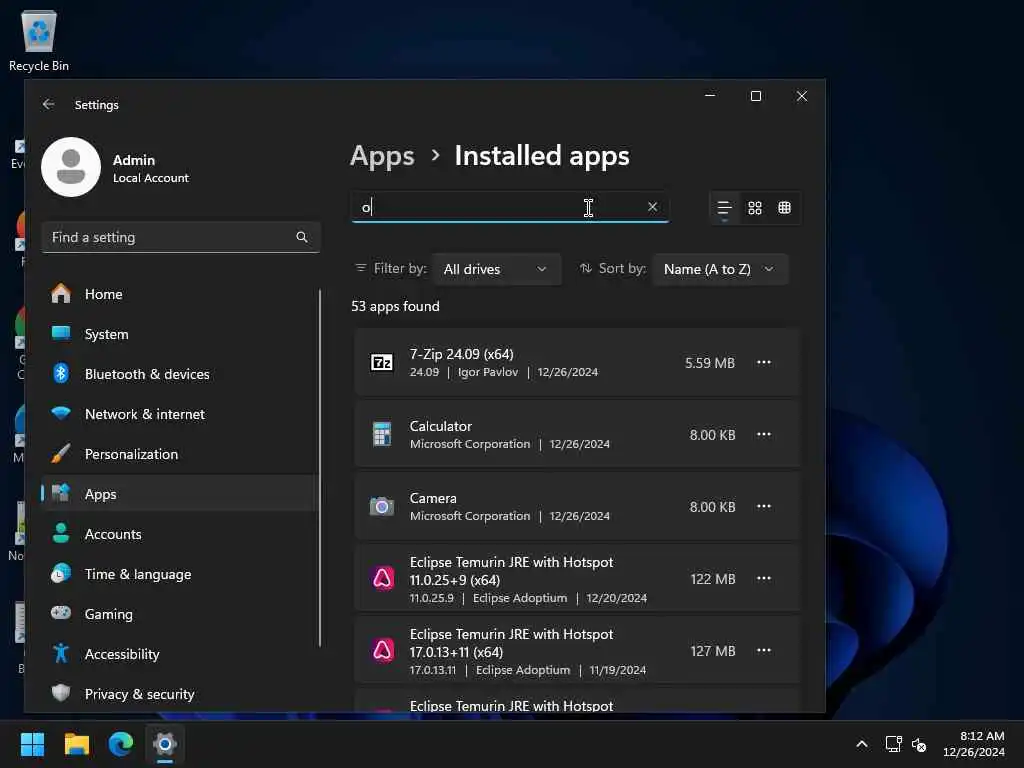Click the Installed apps heading

pos(542,156)
